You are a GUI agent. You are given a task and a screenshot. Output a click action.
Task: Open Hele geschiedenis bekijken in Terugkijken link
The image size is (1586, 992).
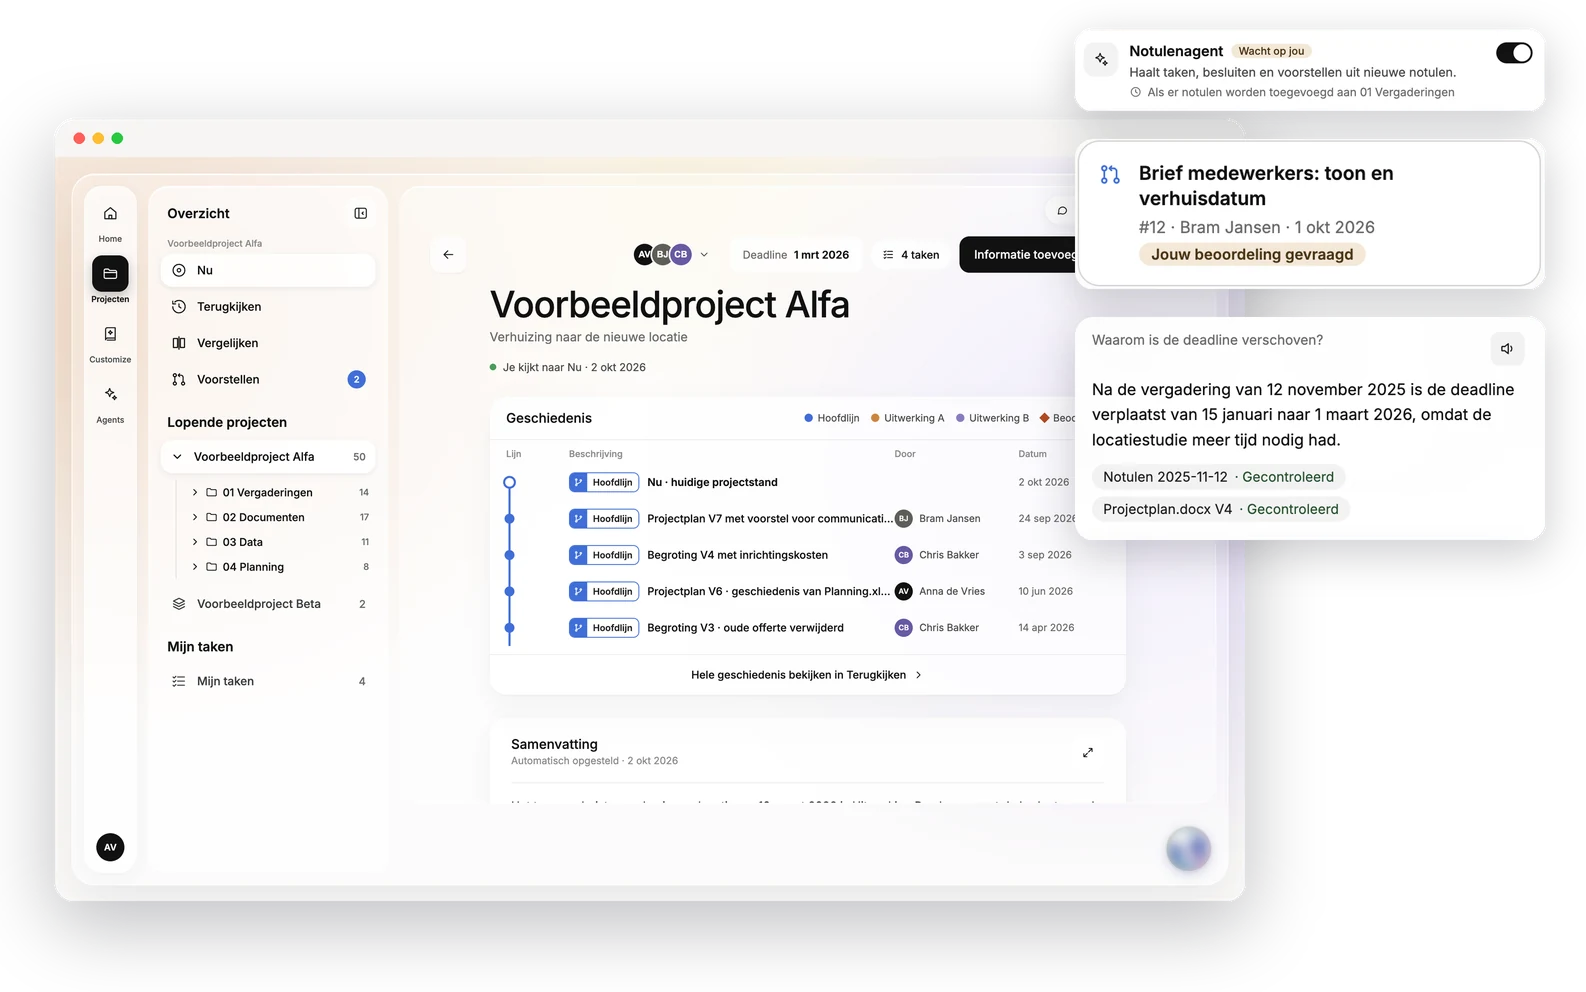pos(806,675)
